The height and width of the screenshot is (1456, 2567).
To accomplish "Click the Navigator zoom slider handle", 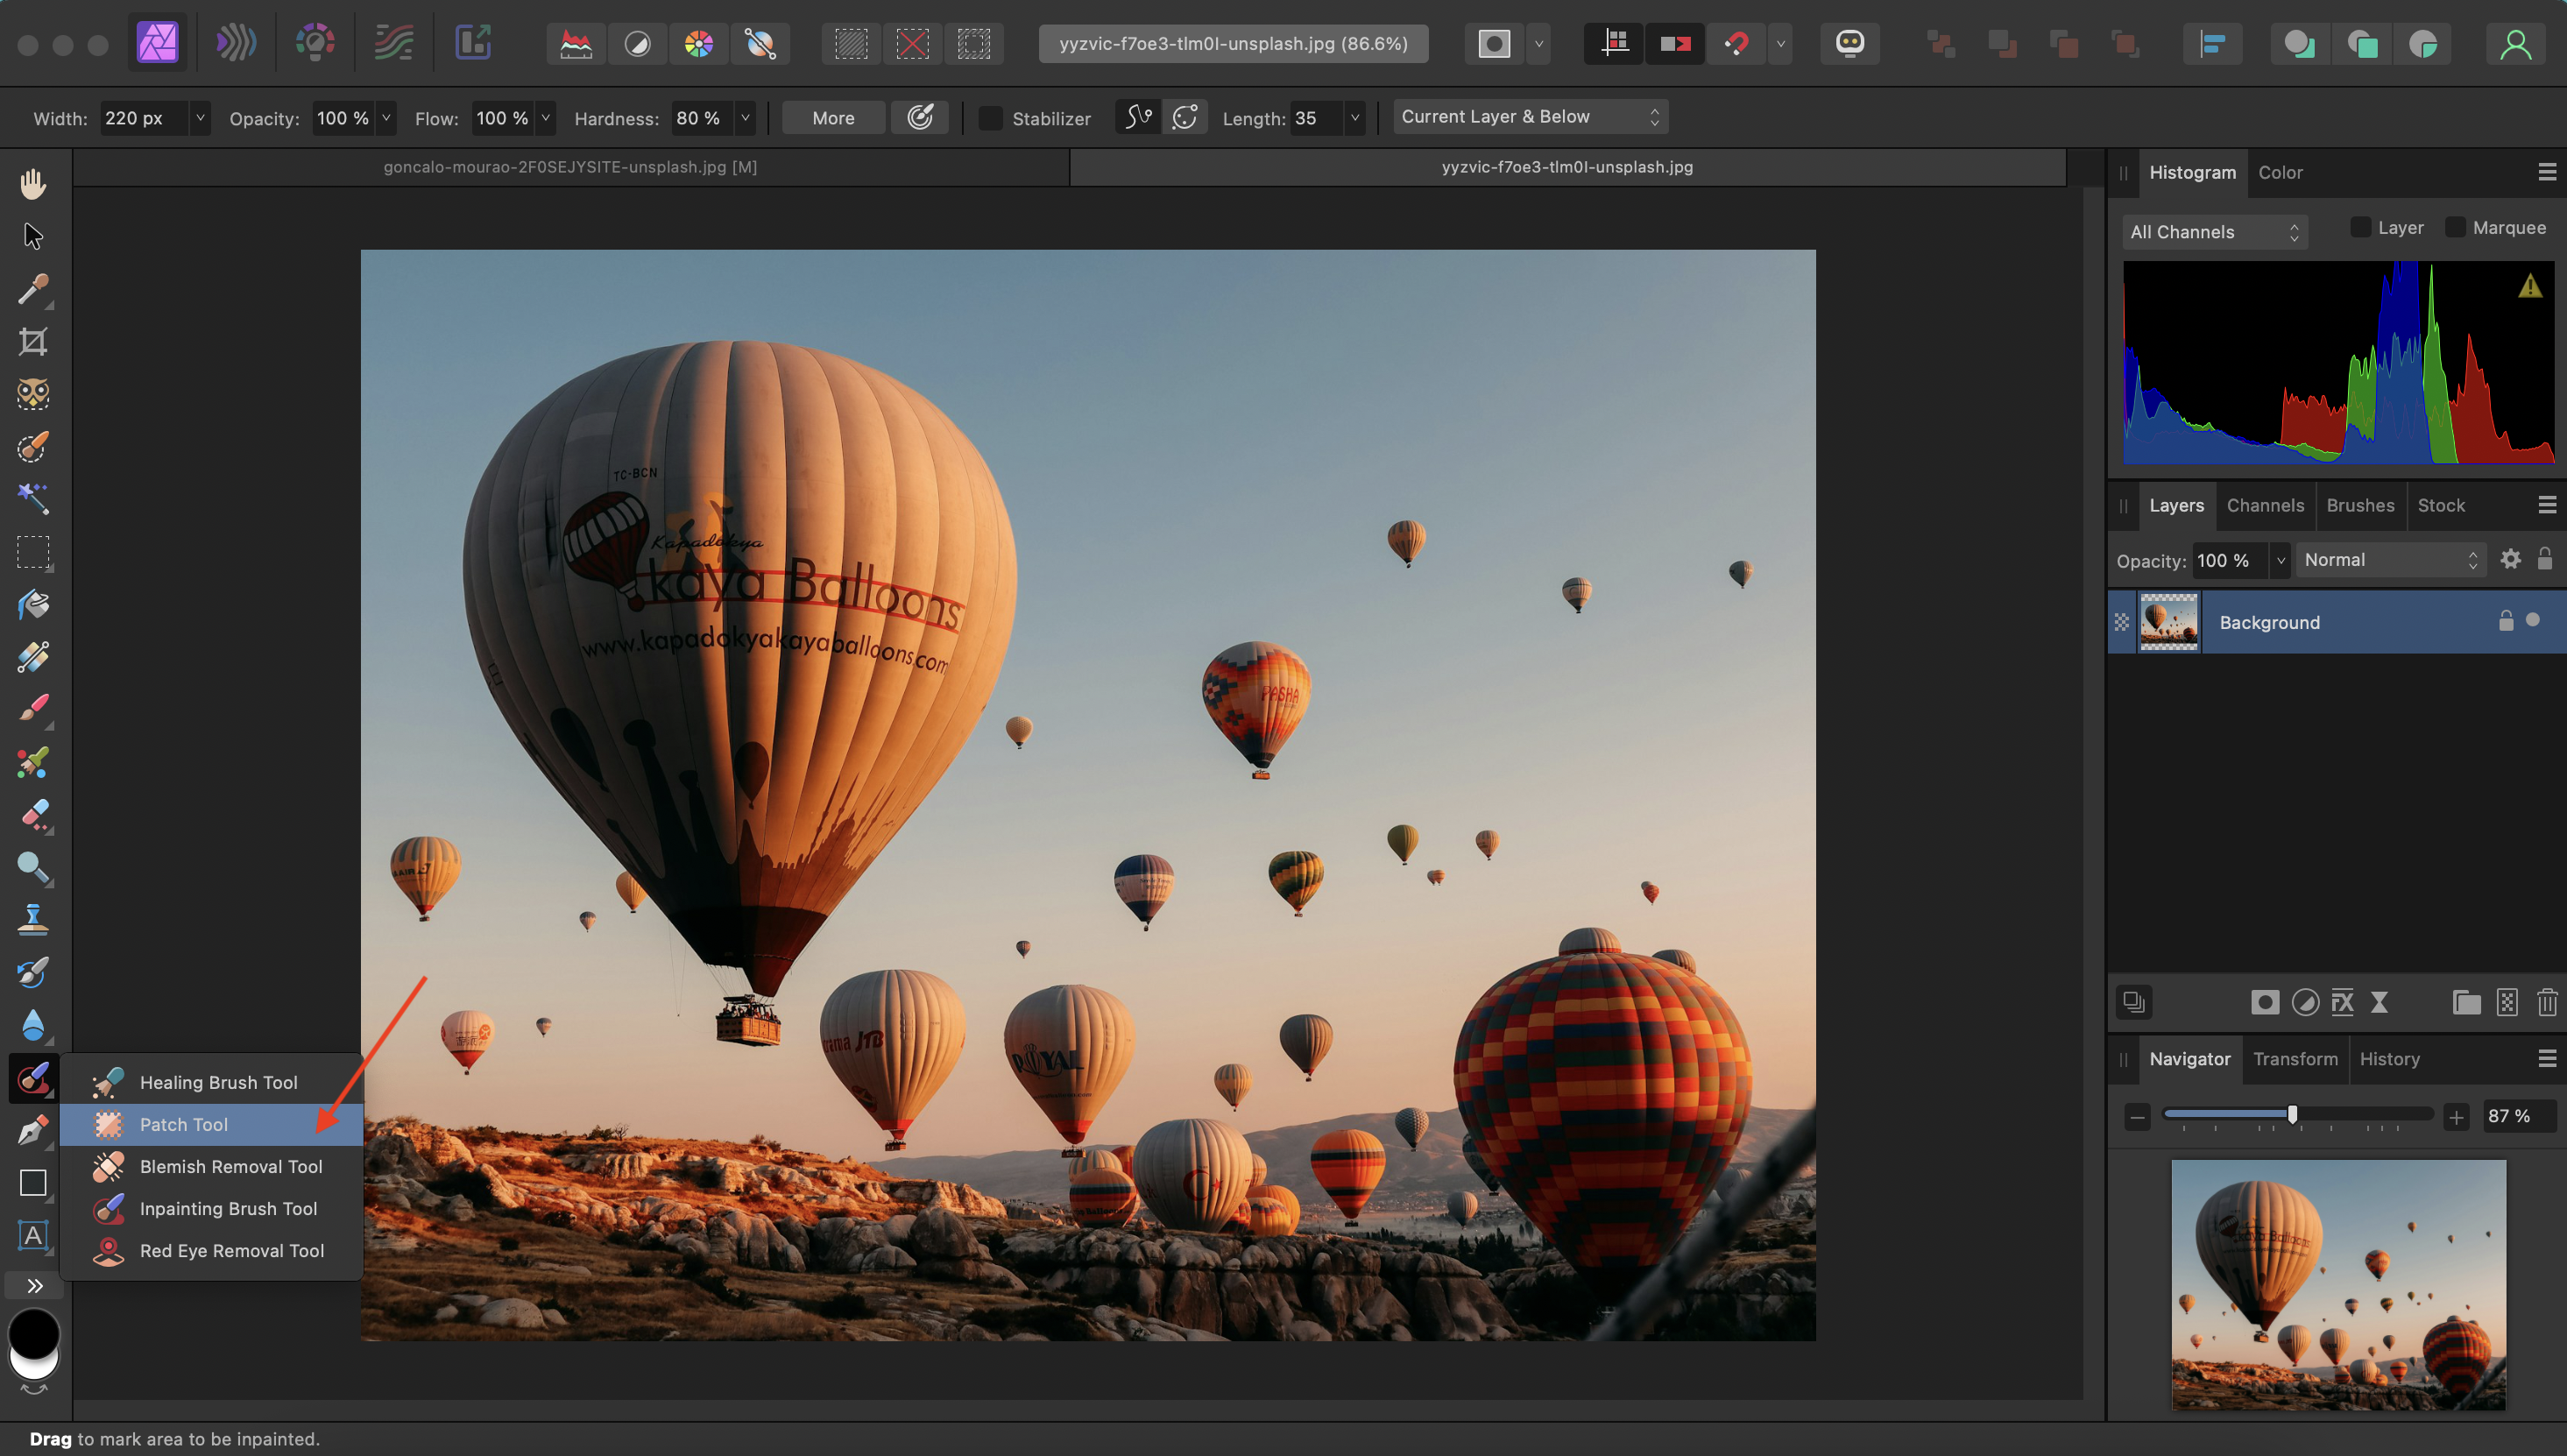I will (2292, 1114).
